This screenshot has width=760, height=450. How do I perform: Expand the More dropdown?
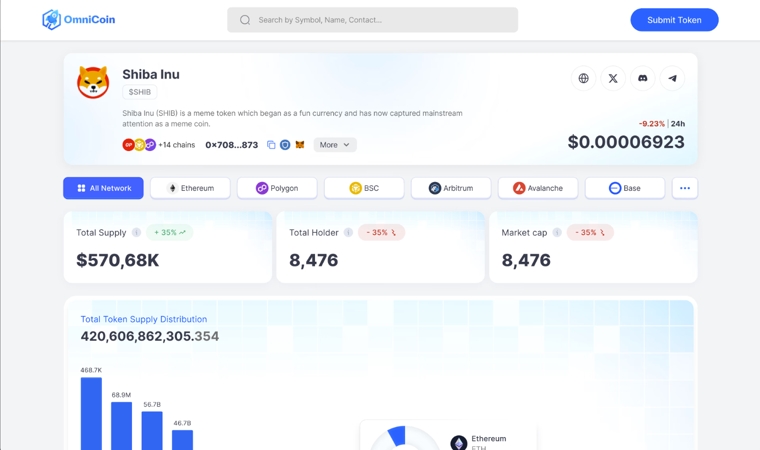pyautogui.click(x=335, y=145)
